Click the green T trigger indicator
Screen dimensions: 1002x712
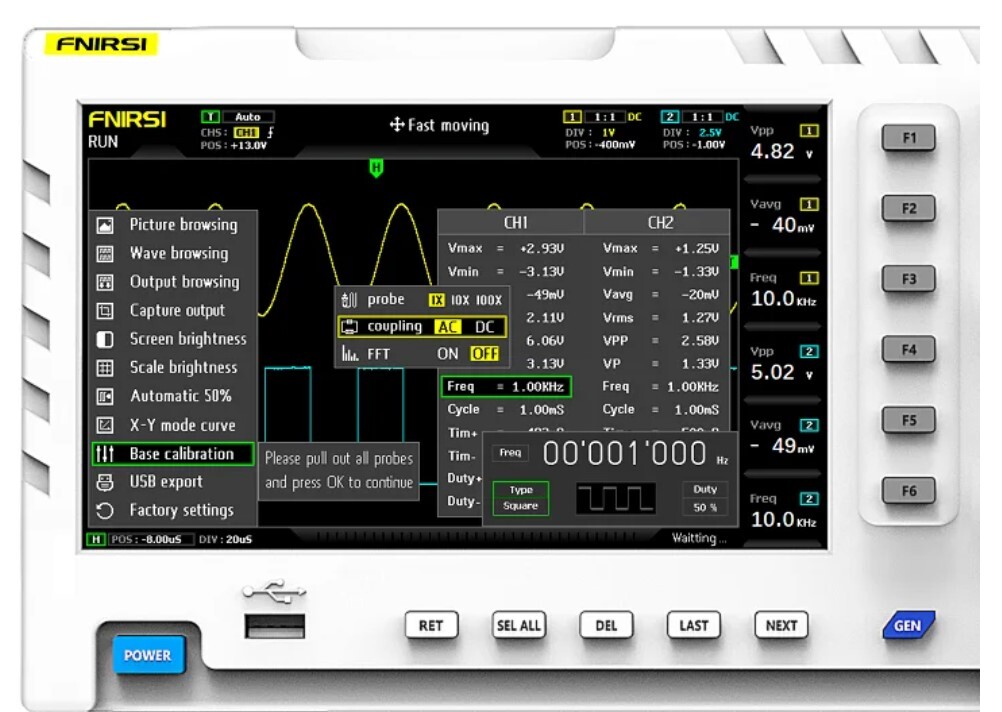pyautogui.click(x=210, y=116)
